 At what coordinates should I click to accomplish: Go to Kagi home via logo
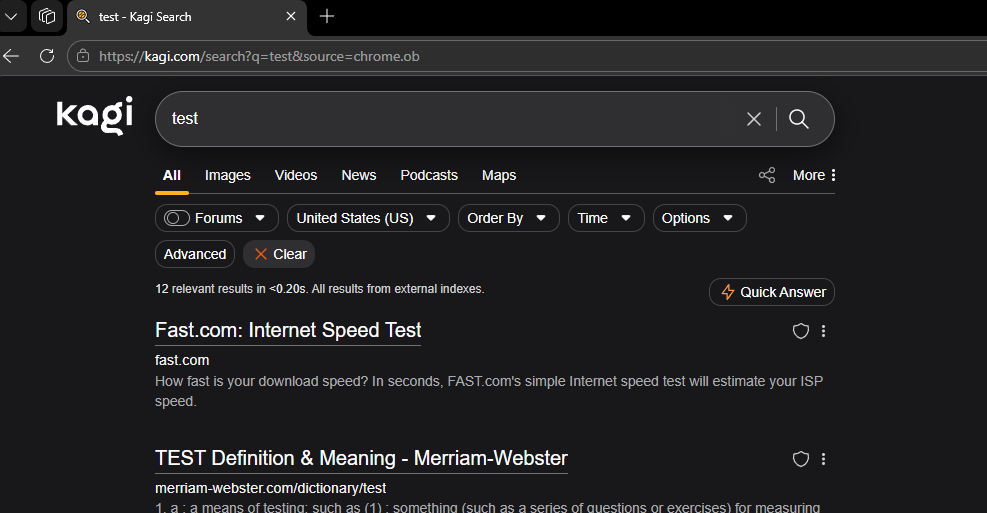[94, 116]
